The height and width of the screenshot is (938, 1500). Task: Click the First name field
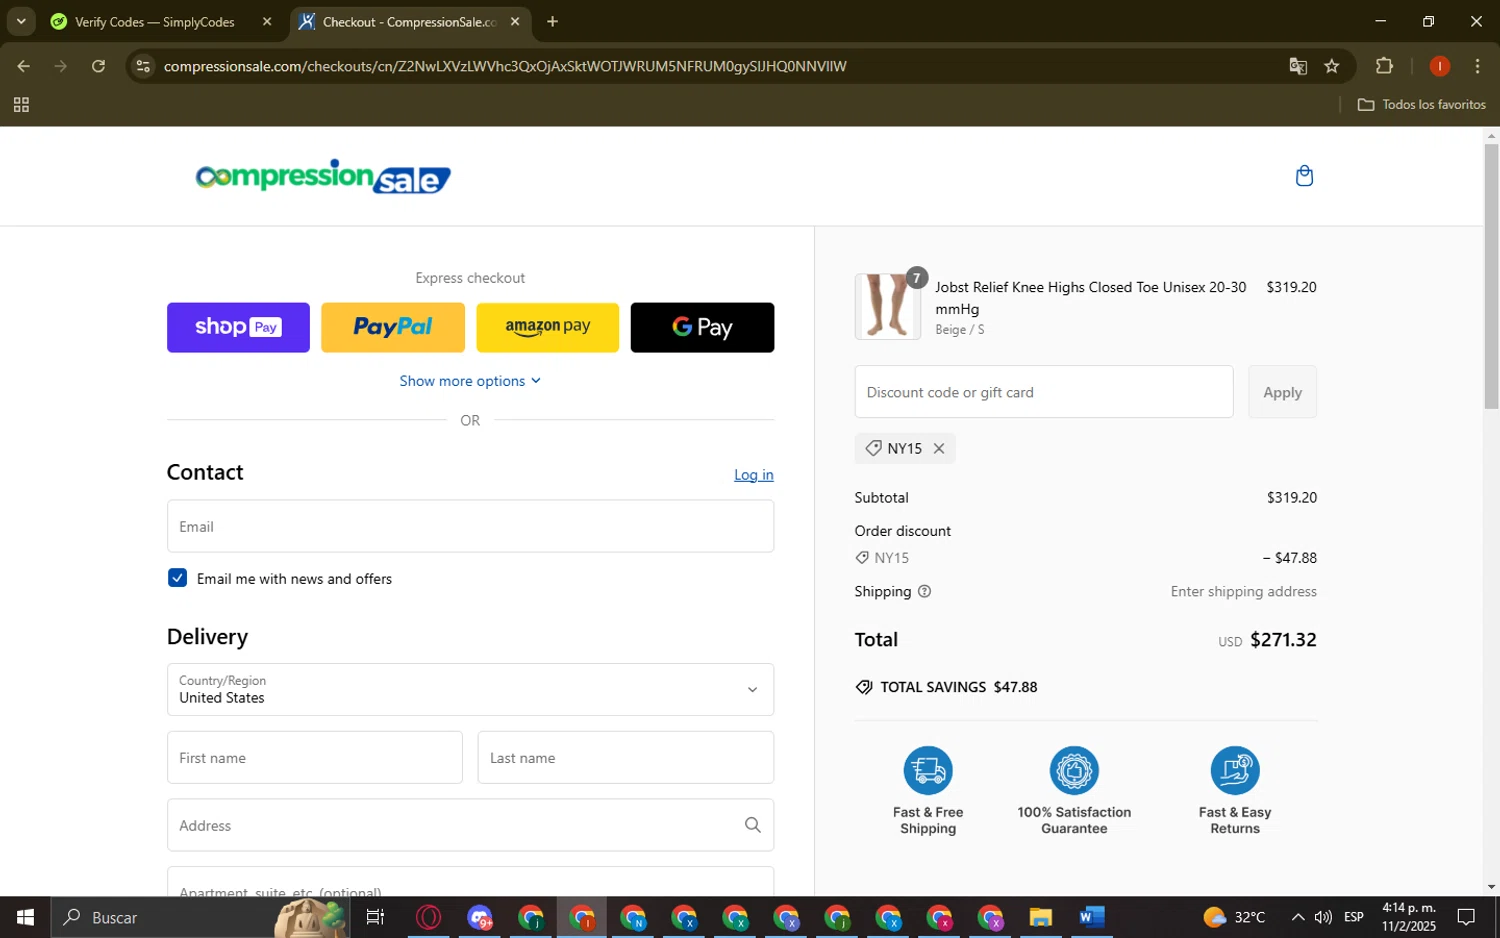pyautogui.click(x=314, y=758)
